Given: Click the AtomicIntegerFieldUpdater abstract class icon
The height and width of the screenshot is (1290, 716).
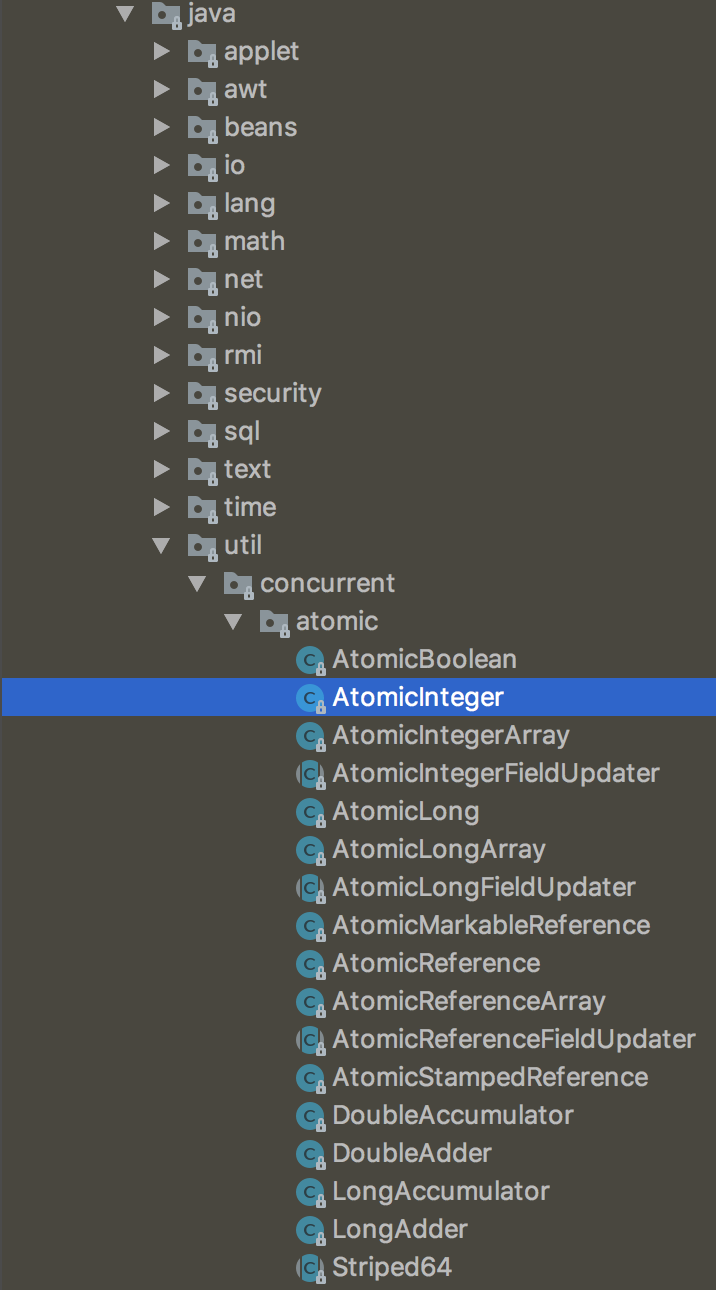Looking at the screenshot, I should 311,774.
